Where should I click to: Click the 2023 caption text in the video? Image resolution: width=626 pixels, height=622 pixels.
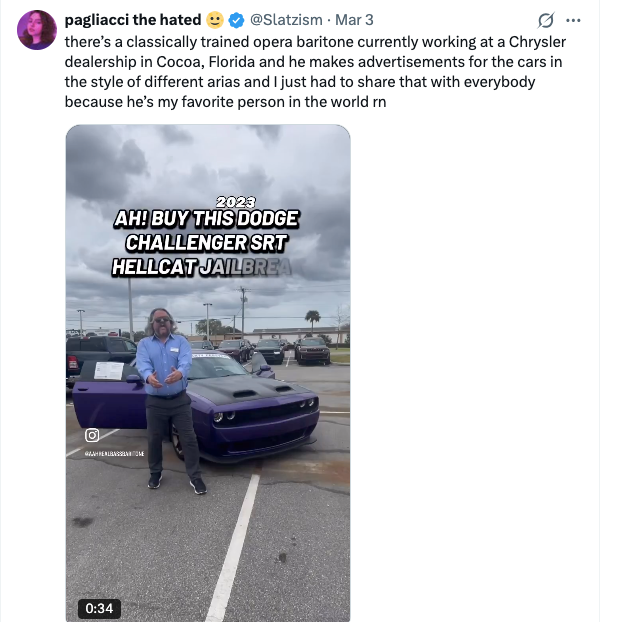coord(236,202)
